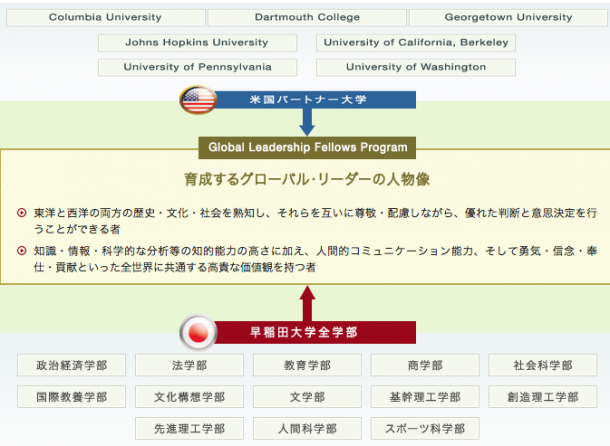The height and width of the screenshot is (446, 610).
Task: Select the Georgetown University box
Action: pos(508,18)
